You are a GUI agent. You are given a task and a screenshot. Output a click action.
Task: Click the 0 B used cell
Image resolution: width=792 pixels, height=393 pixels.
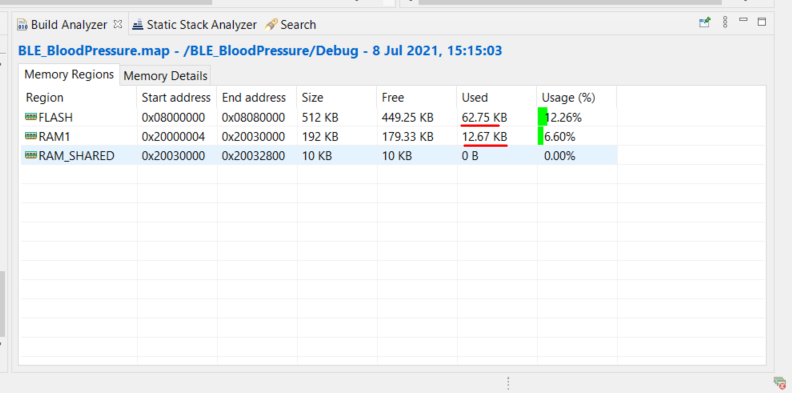470,156
